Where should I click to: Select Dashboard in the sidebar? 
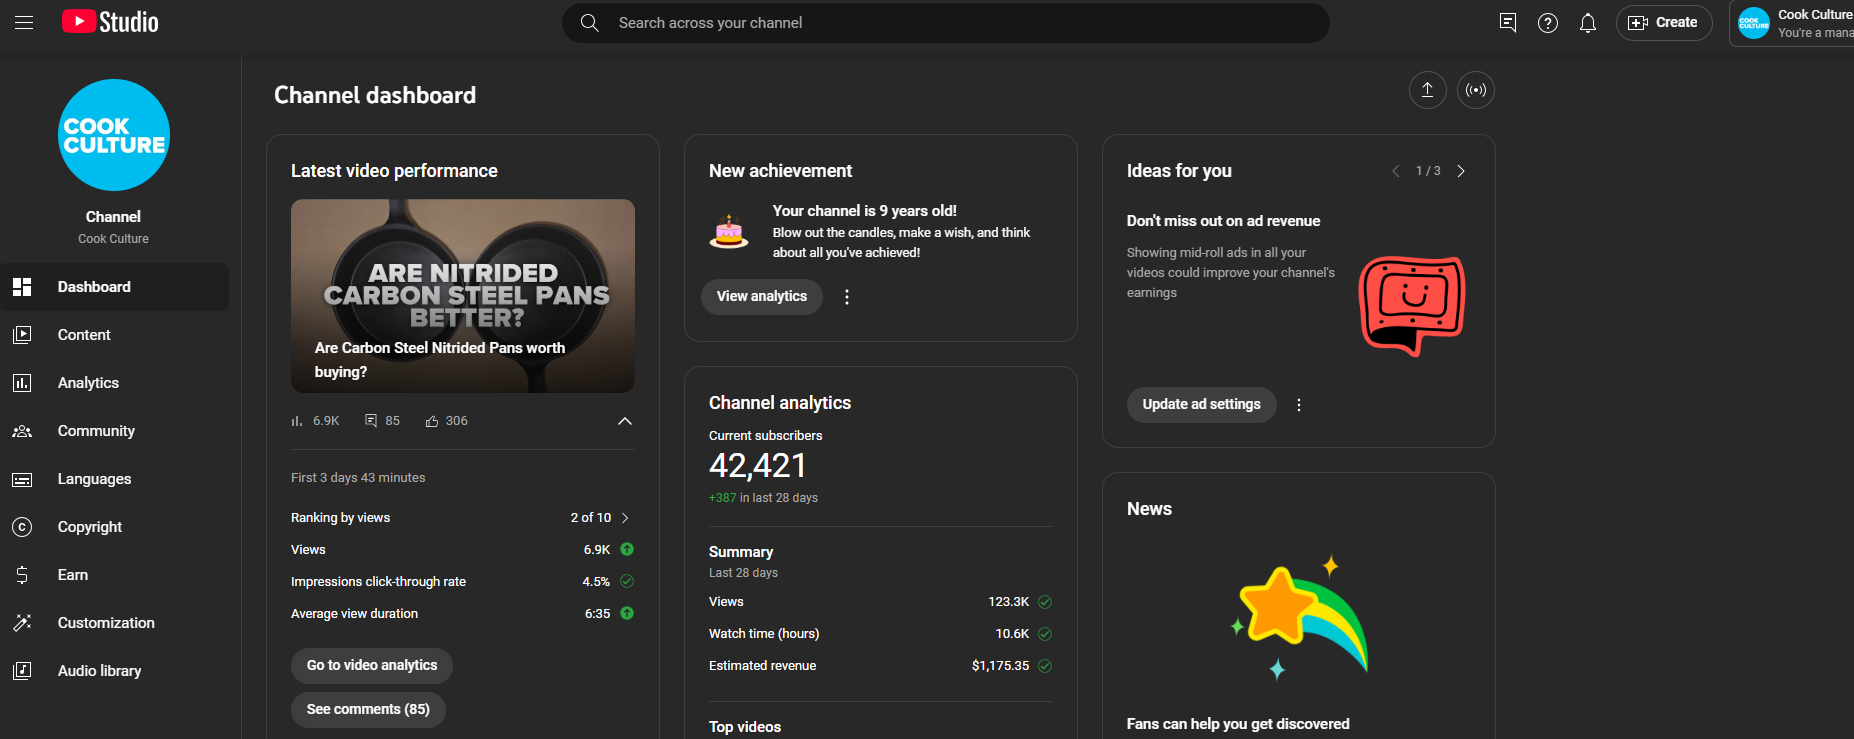coord(114,287)
